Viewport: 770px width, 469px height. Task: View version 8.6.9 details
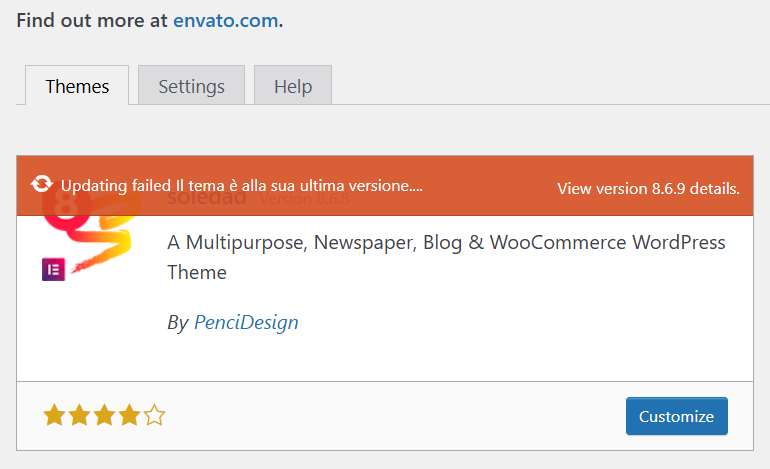[x=648, y=188]
